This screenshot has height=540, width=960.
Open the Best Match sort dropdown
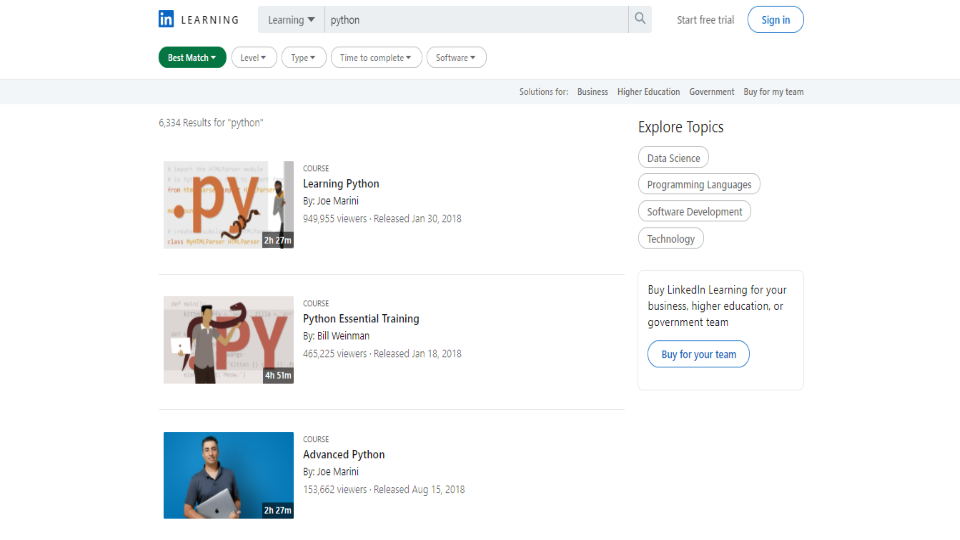[x=192, y=58]
